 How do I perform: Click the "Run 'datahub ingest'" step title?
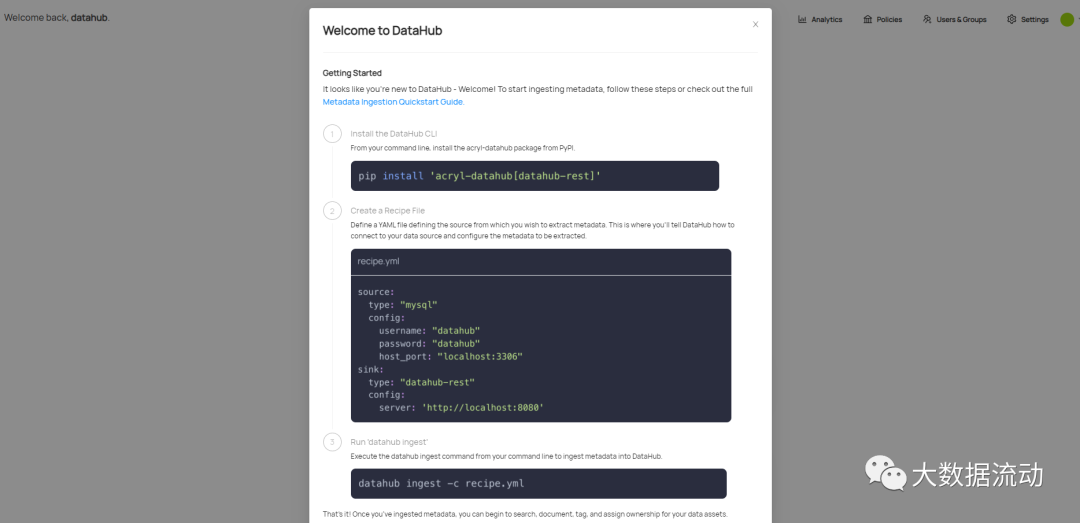389,441
